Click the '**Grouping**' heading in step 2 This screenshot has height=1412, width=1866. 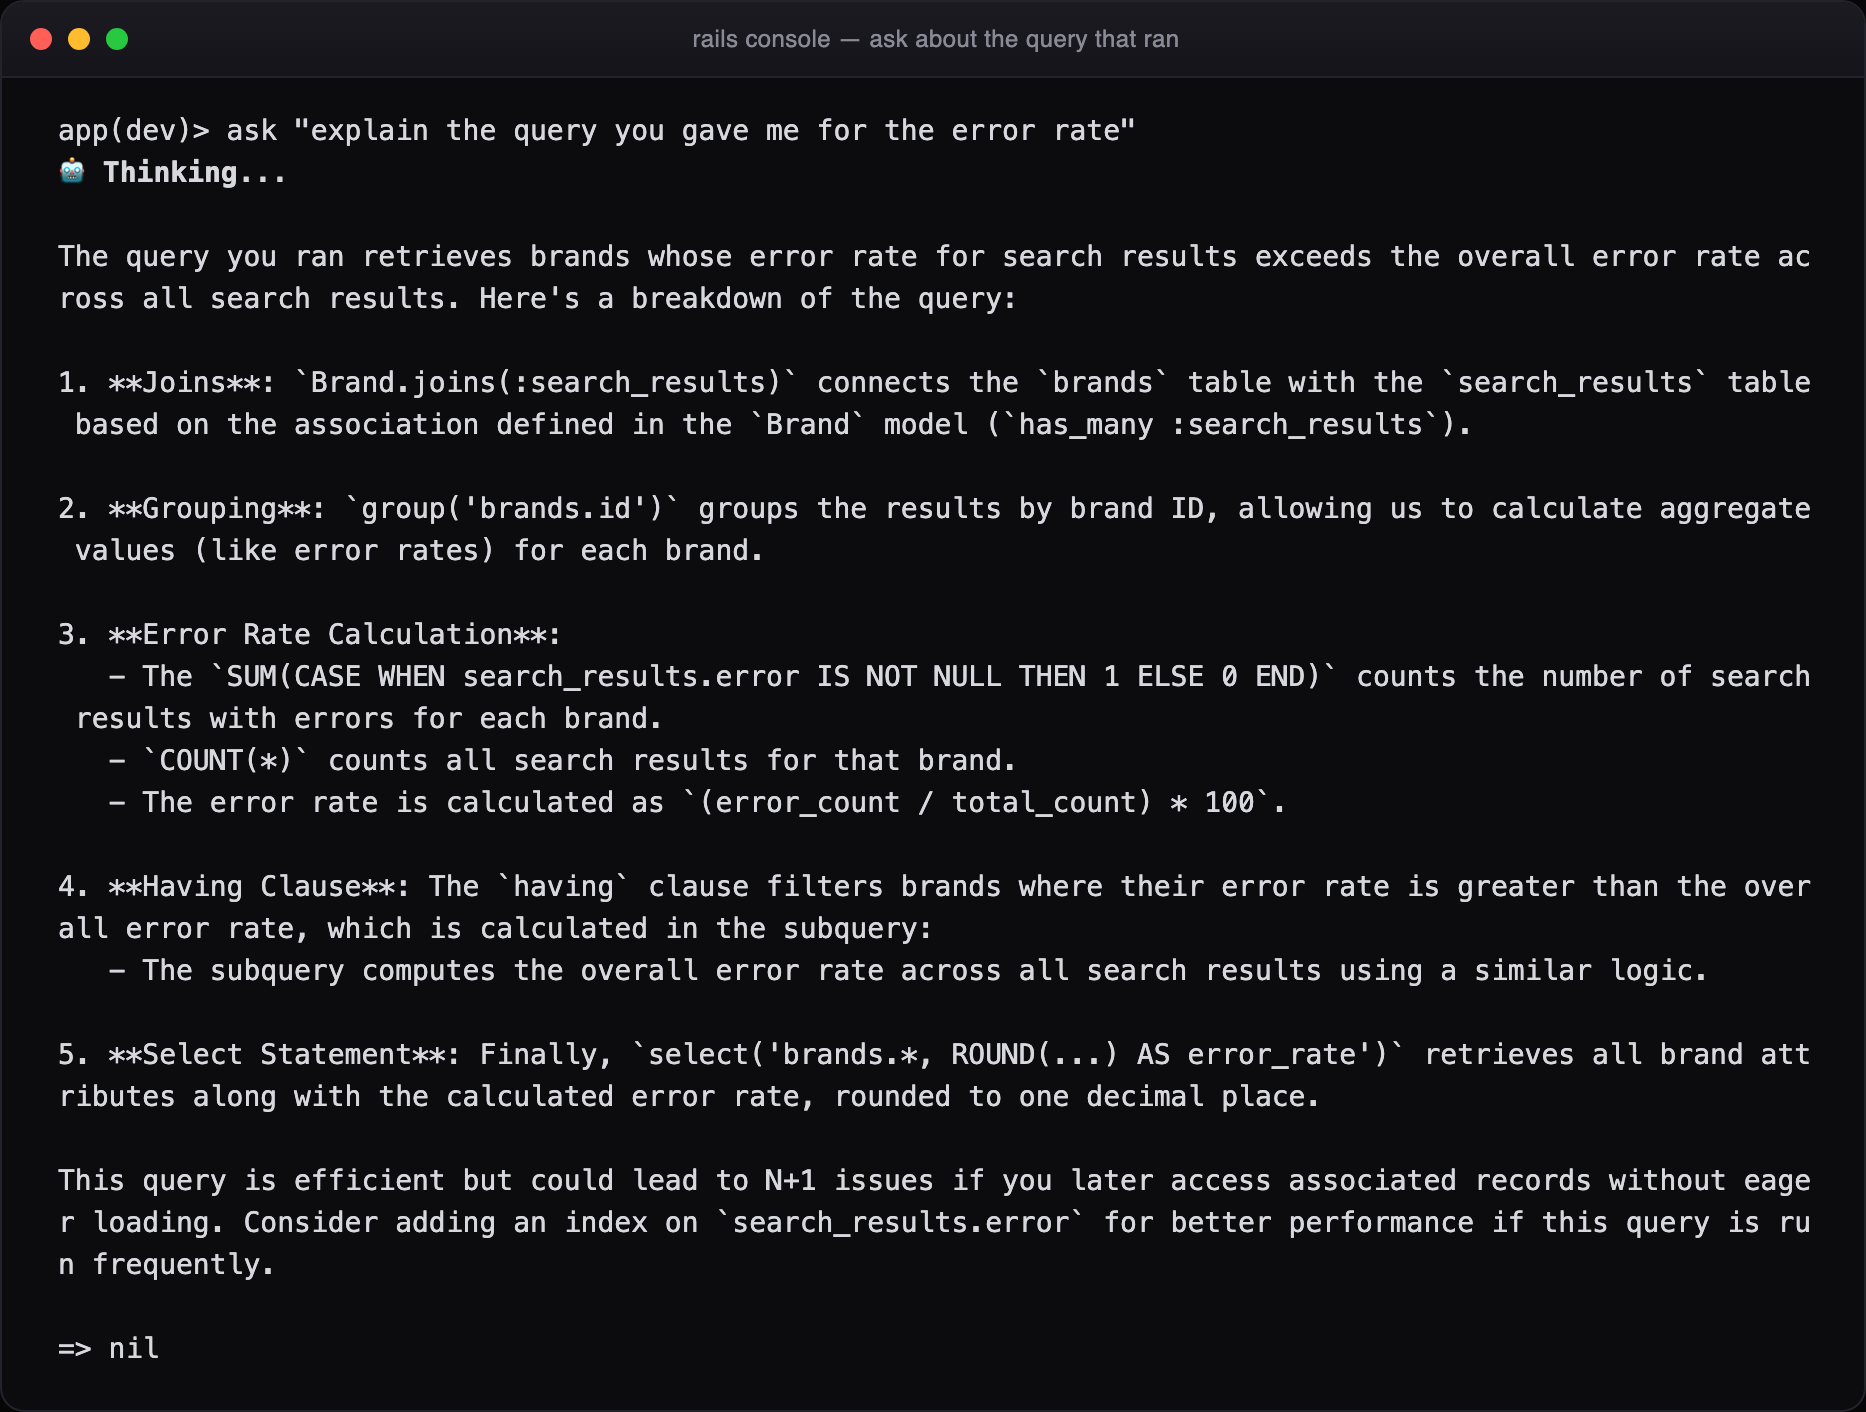click(x=215, y=509)
